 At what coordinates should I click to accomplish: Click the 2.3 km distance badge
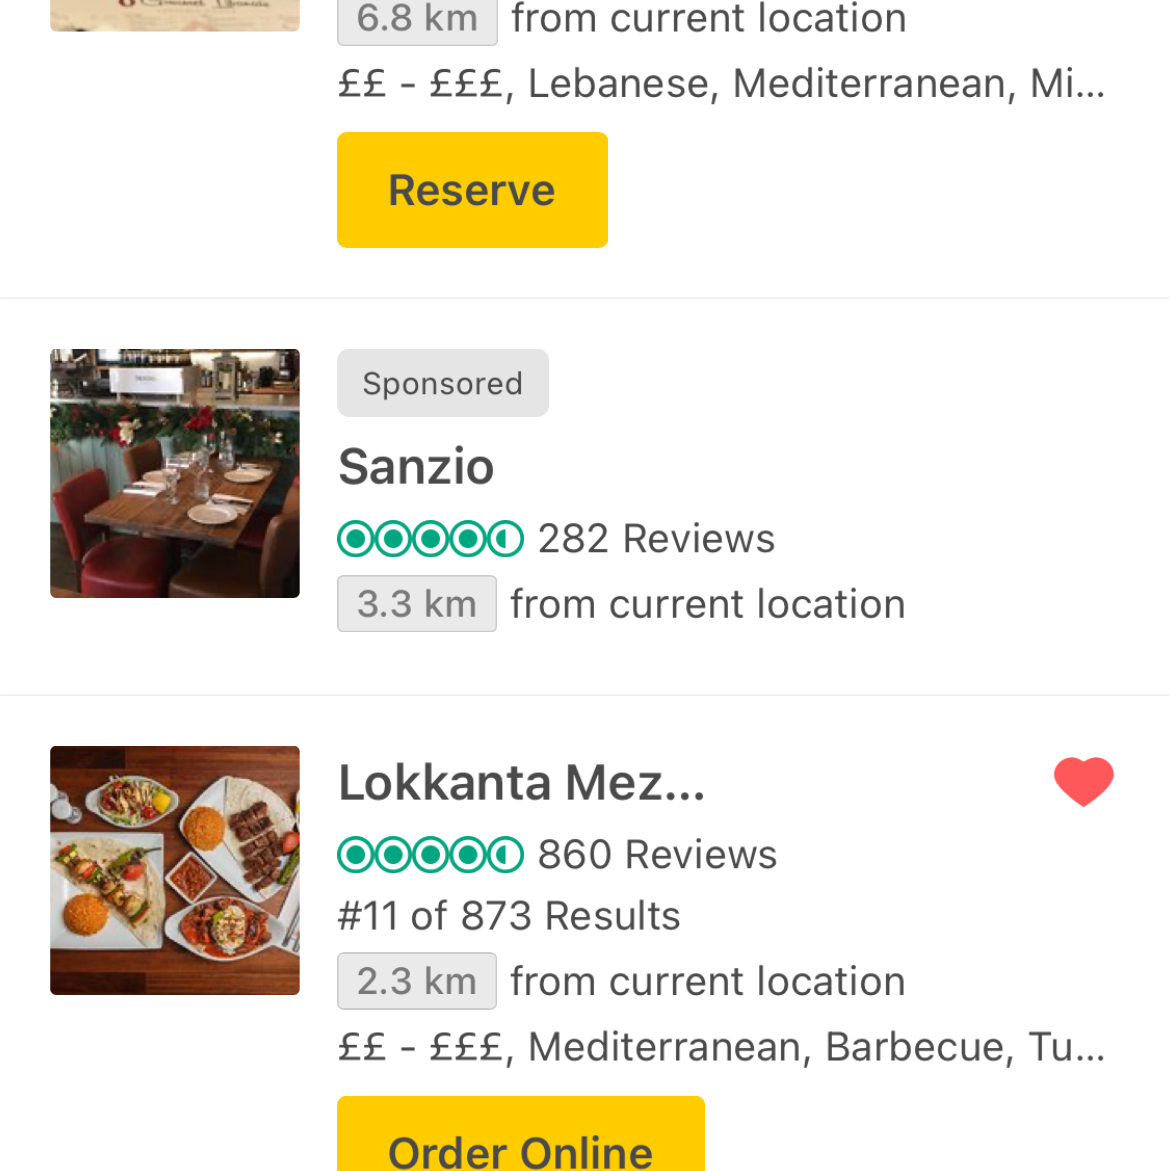[x=416, y=981]
